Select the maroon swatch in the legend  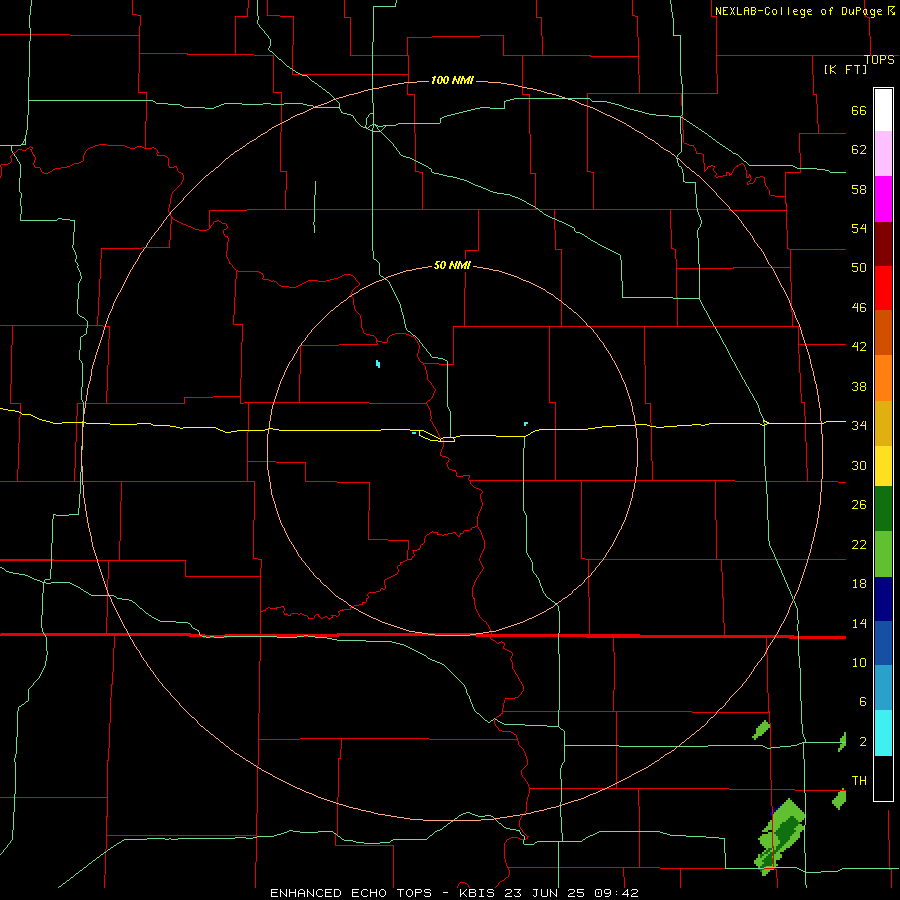pos(883,243)
